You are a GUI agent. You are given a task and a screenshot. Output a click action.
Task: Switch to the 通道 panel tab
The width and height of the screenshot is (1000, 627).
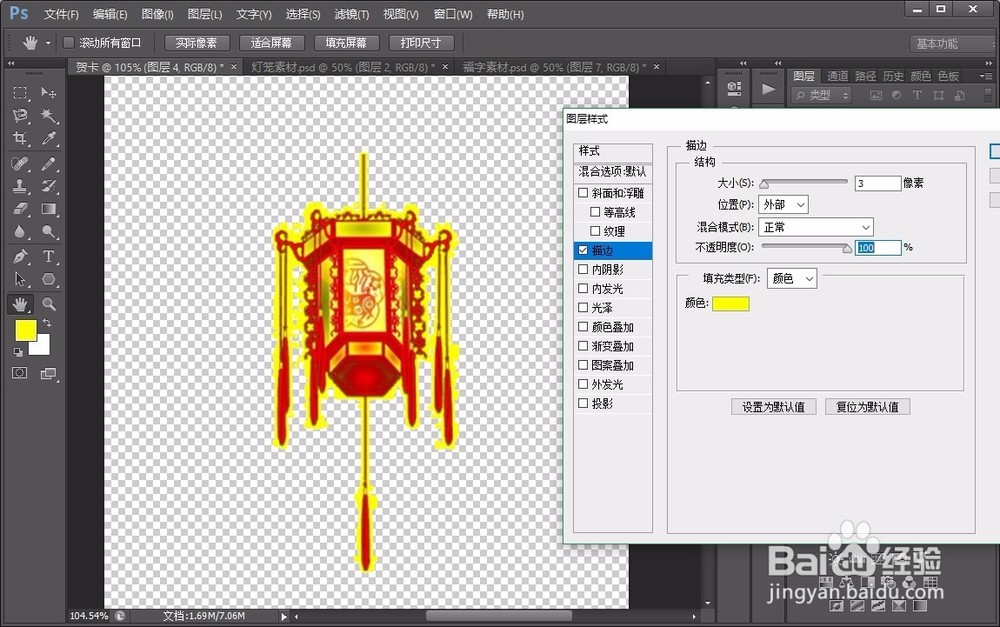[837, 76]
